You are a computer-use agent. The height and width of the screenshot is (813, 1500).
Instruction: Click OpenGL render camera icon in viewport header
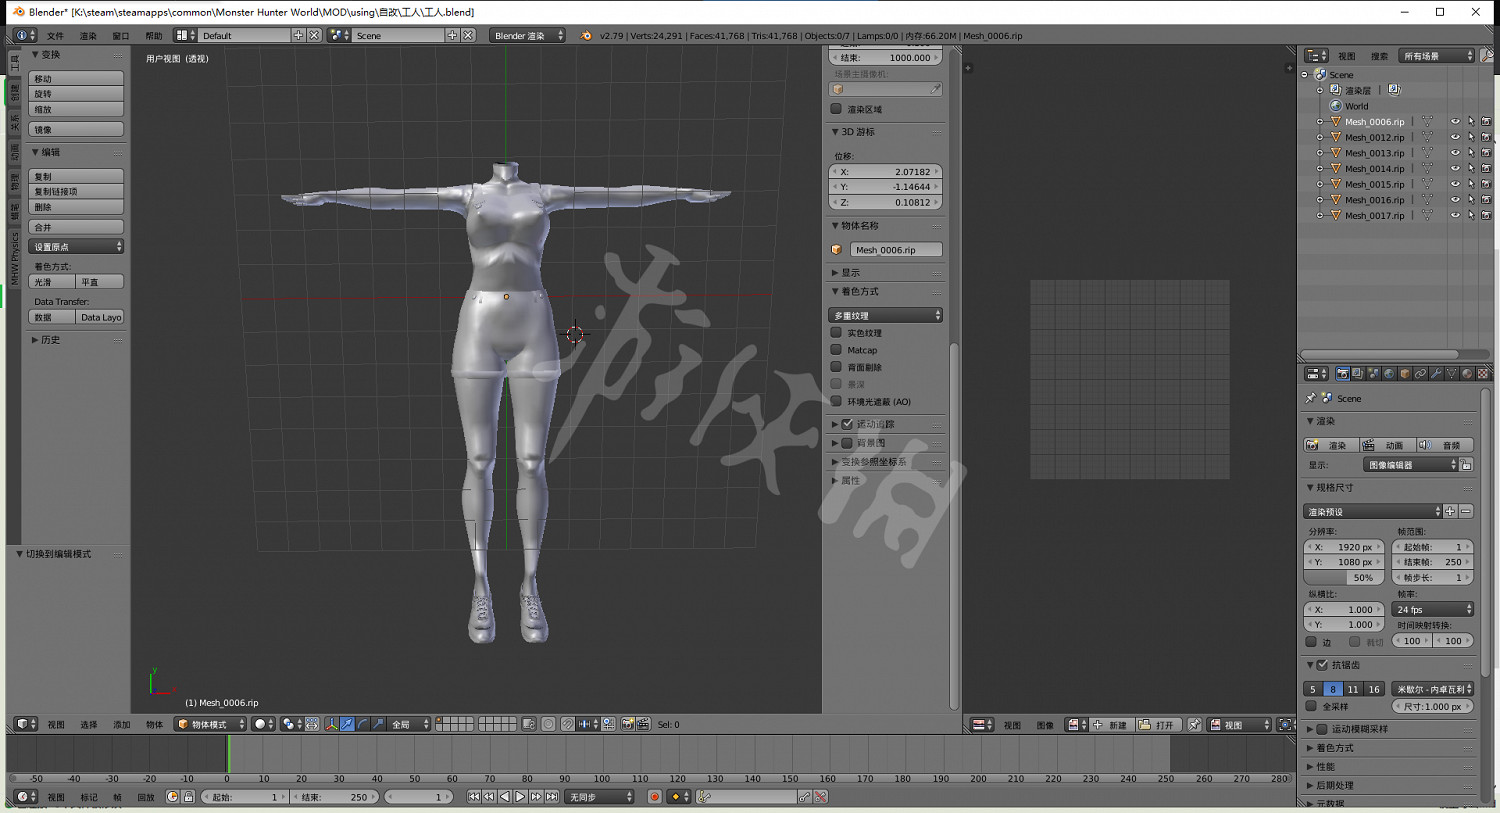tap(627, 724)
